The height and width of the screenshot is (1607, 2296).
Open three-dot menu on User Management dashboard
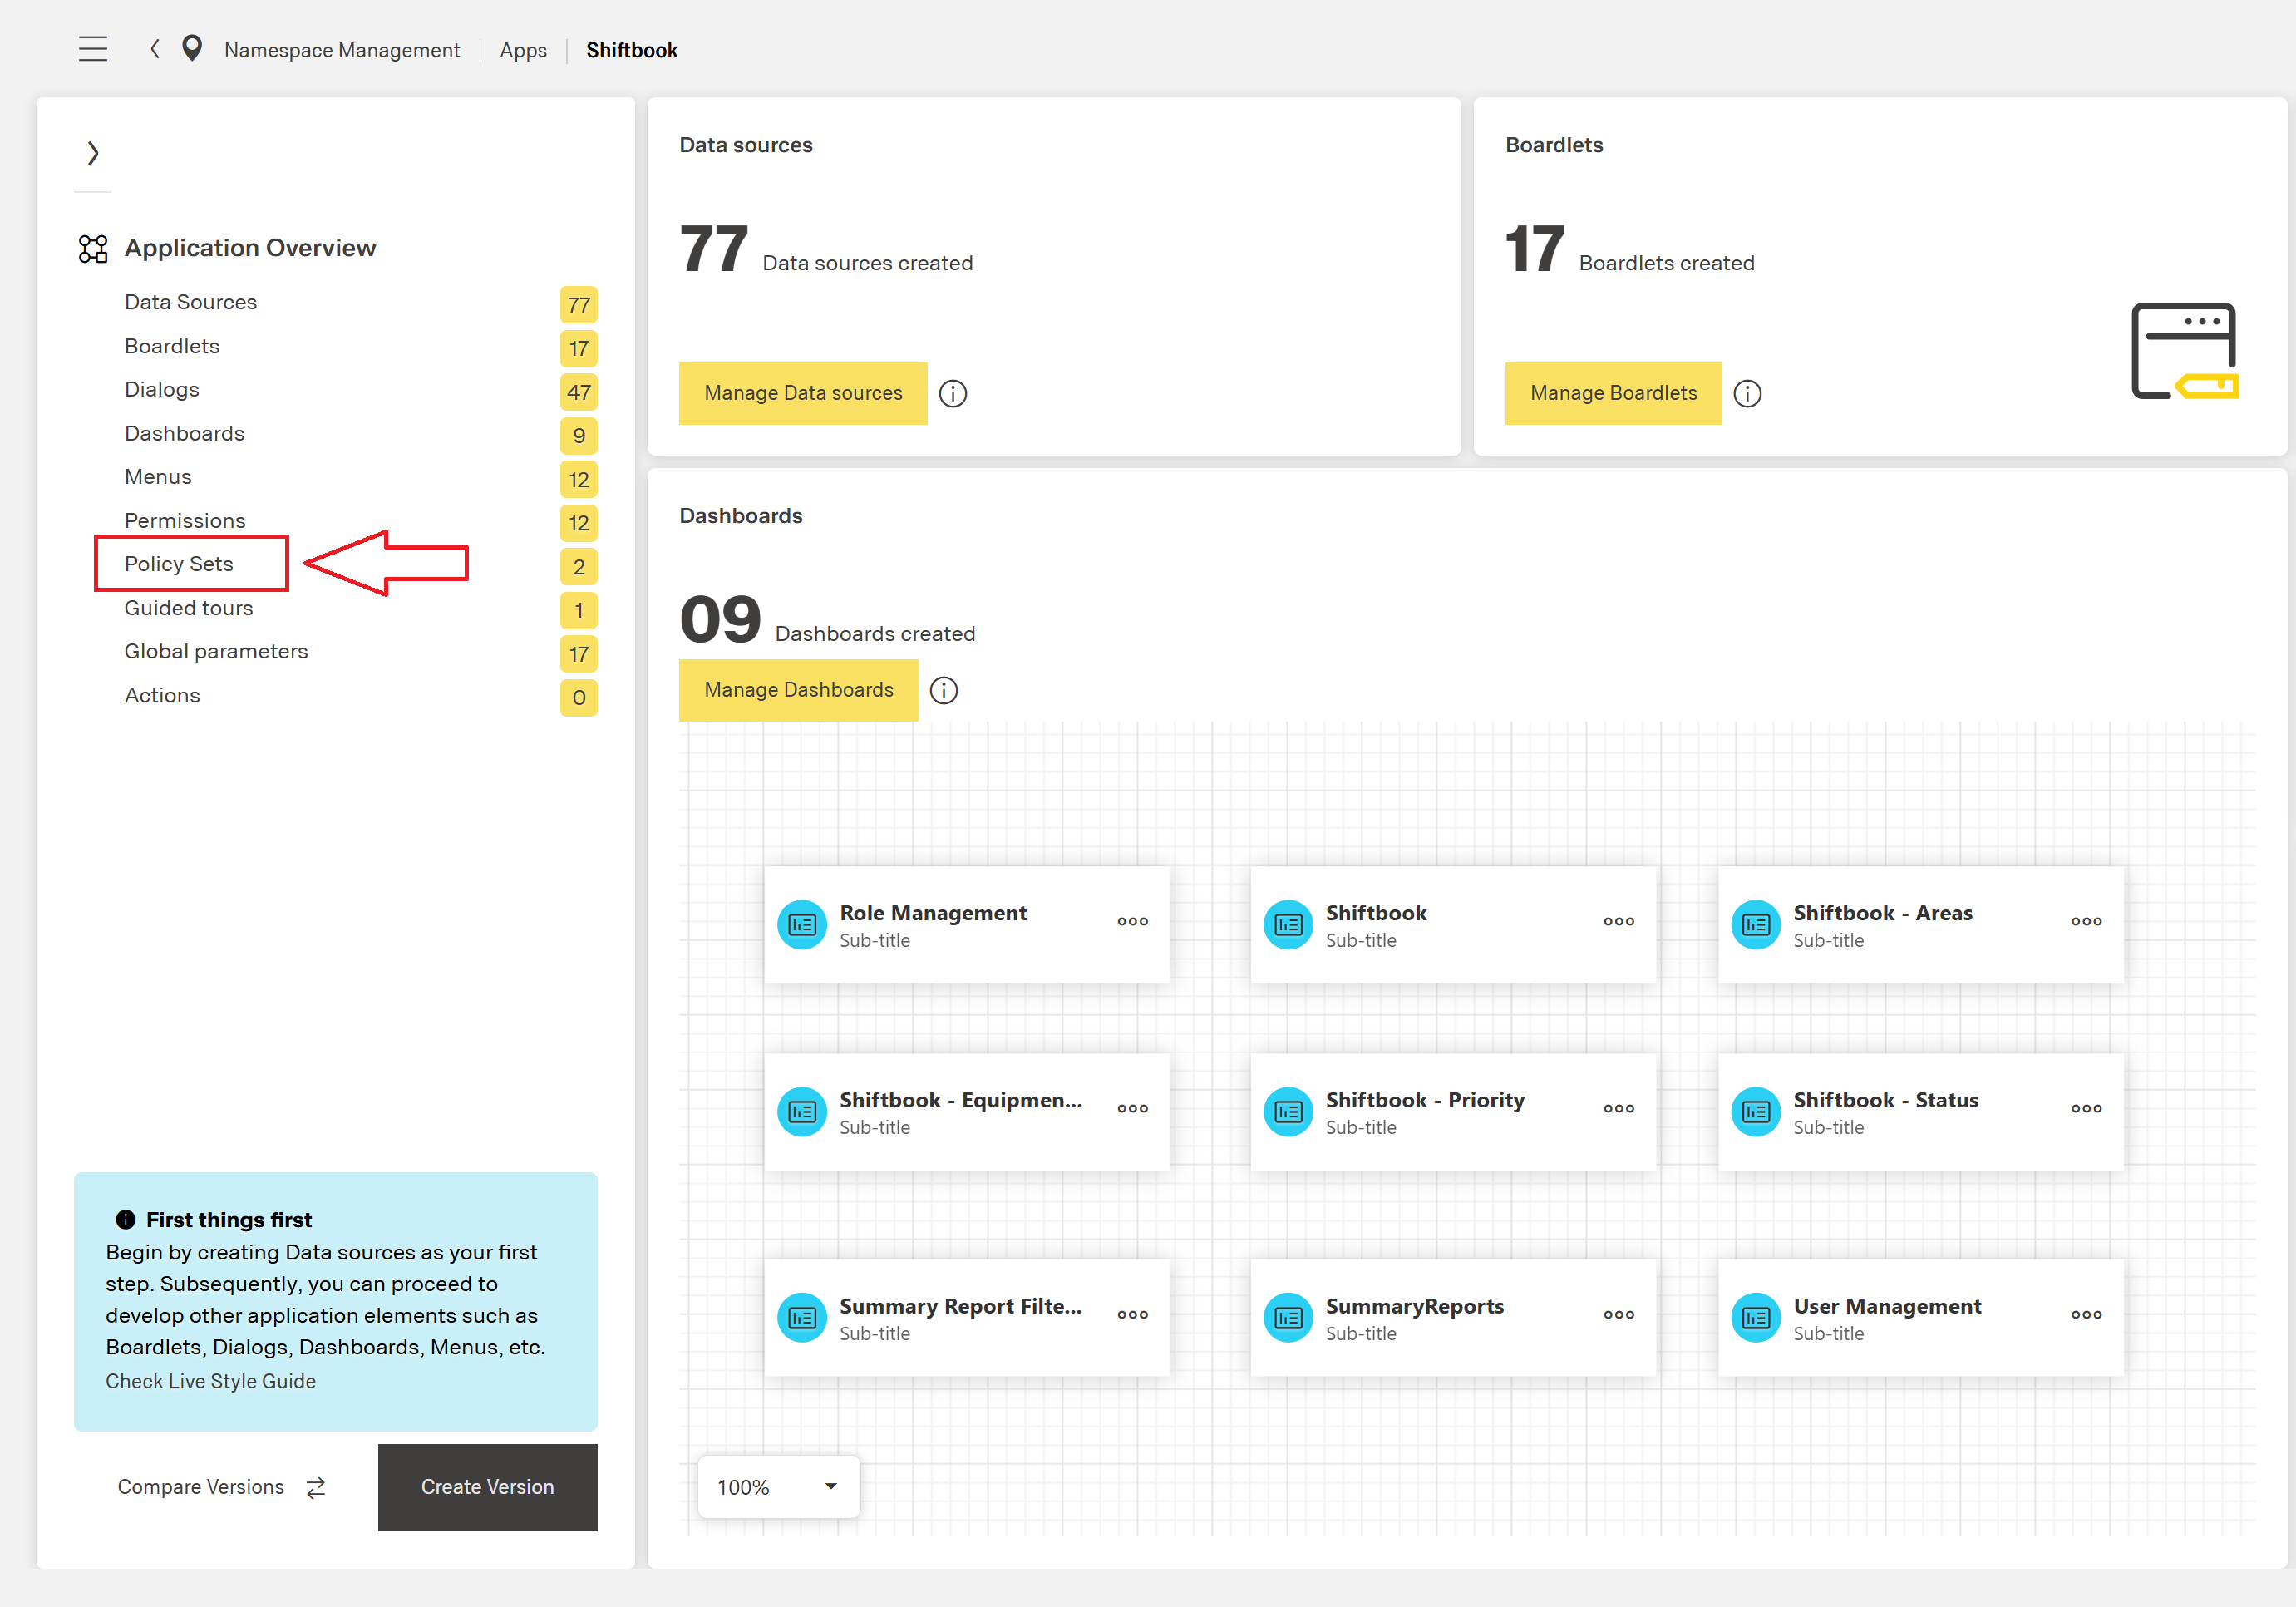[2086, 1315]
